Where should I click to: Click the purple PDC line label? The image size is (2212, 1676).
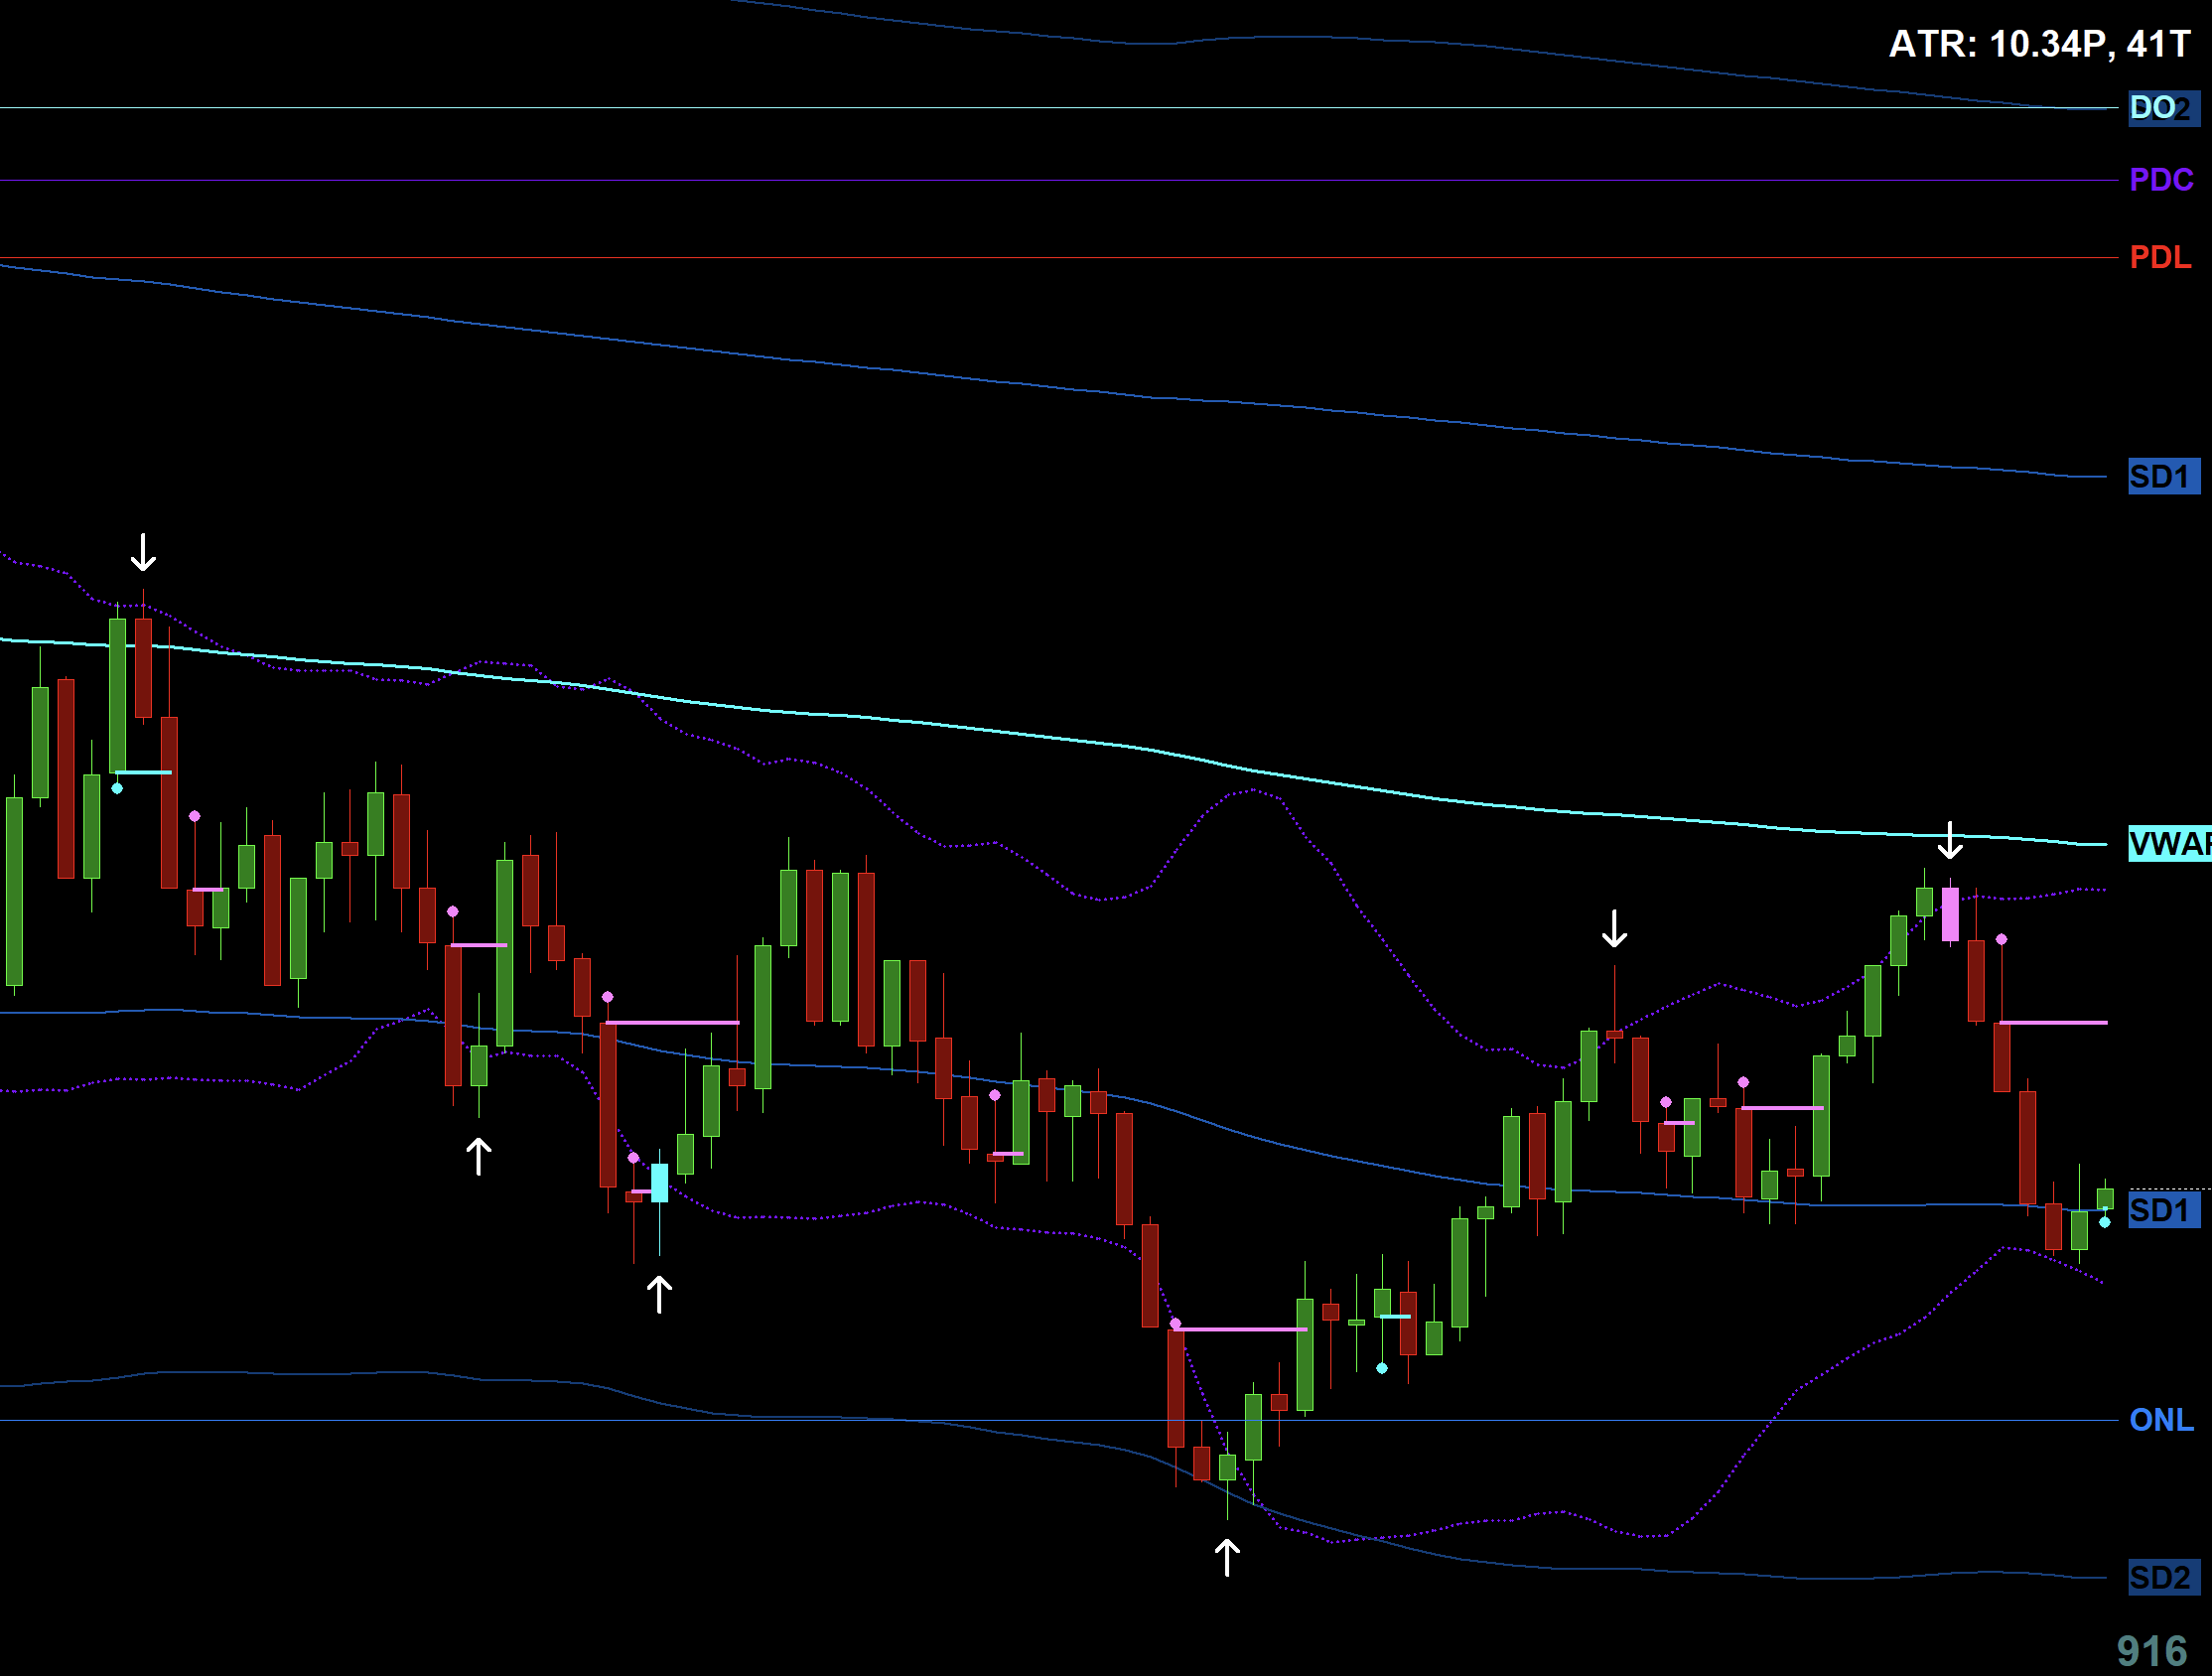coord(2161,180)
